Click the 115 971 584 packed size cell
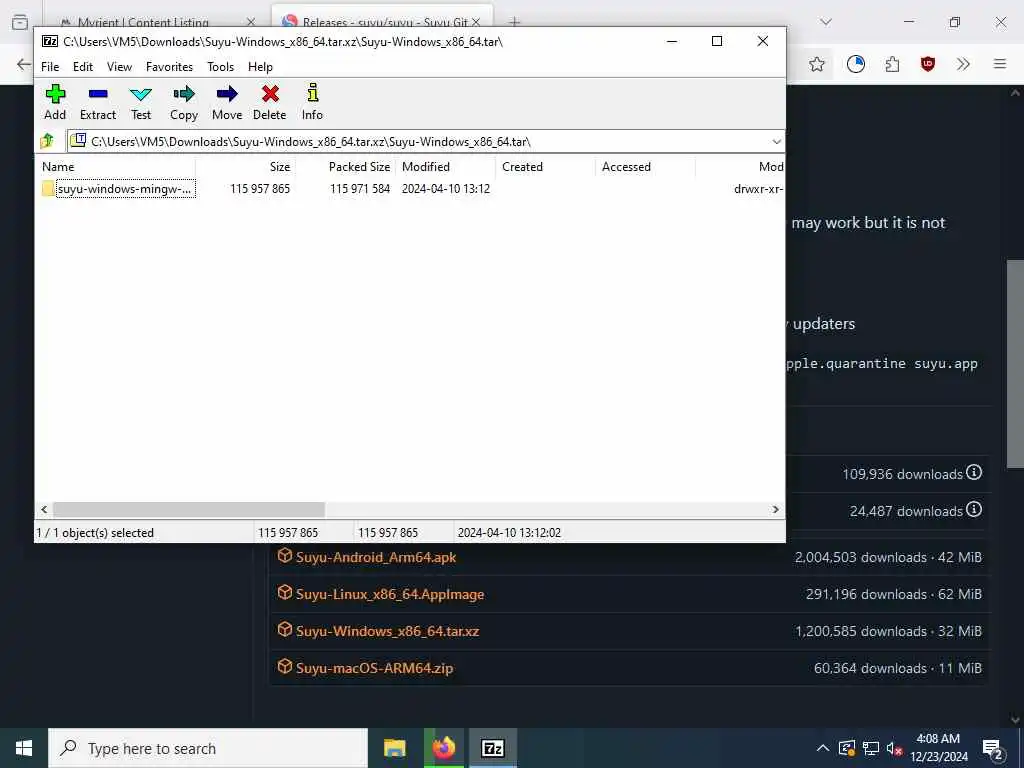 click(x=360, y=189)
